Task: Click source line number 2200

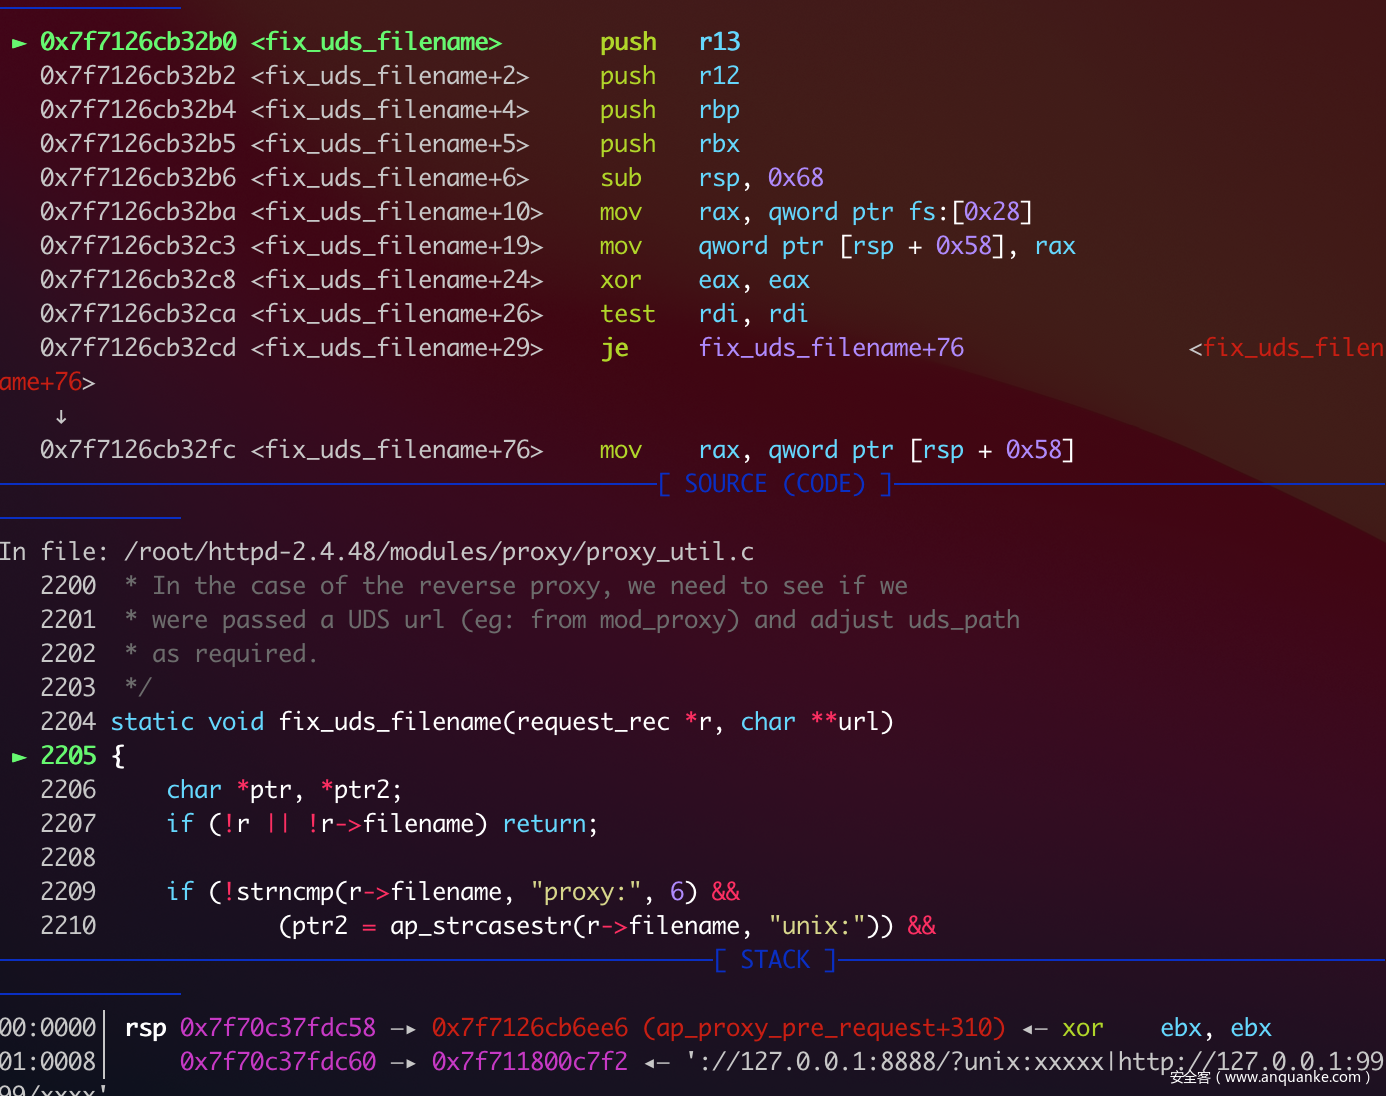Action: click(68, 586)
